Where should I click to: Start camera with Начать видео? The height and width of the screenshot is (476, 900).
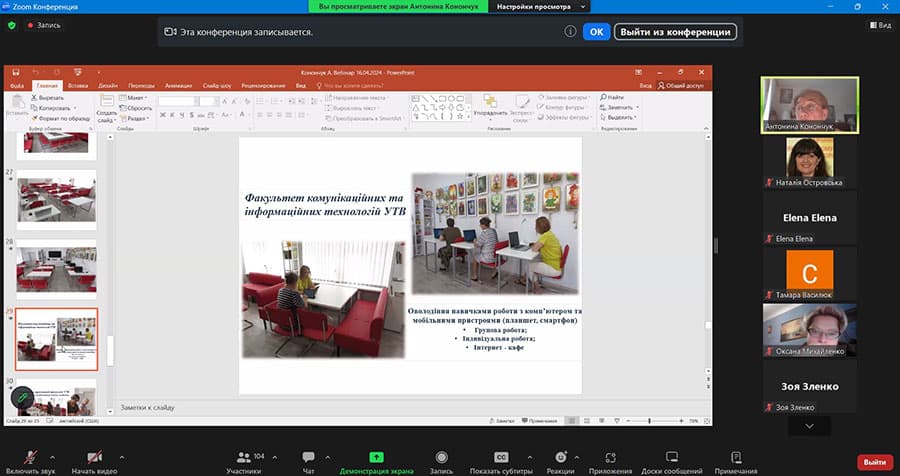[x=94, y=457]
